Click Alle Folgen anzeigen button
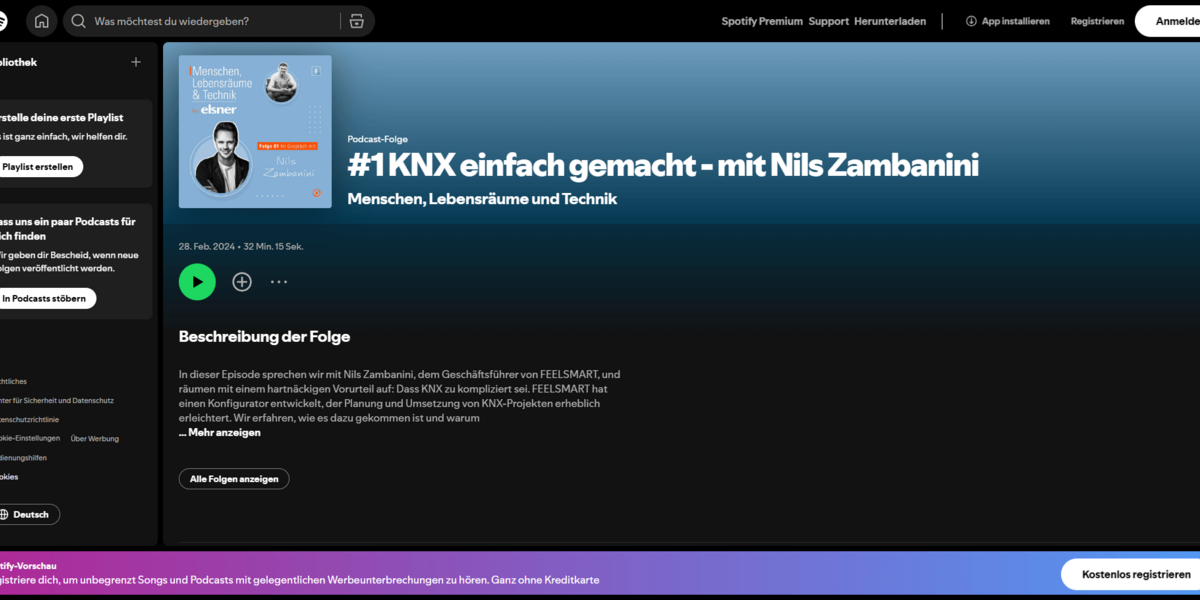Screen dimensions: 1200x600 [234, 479]
